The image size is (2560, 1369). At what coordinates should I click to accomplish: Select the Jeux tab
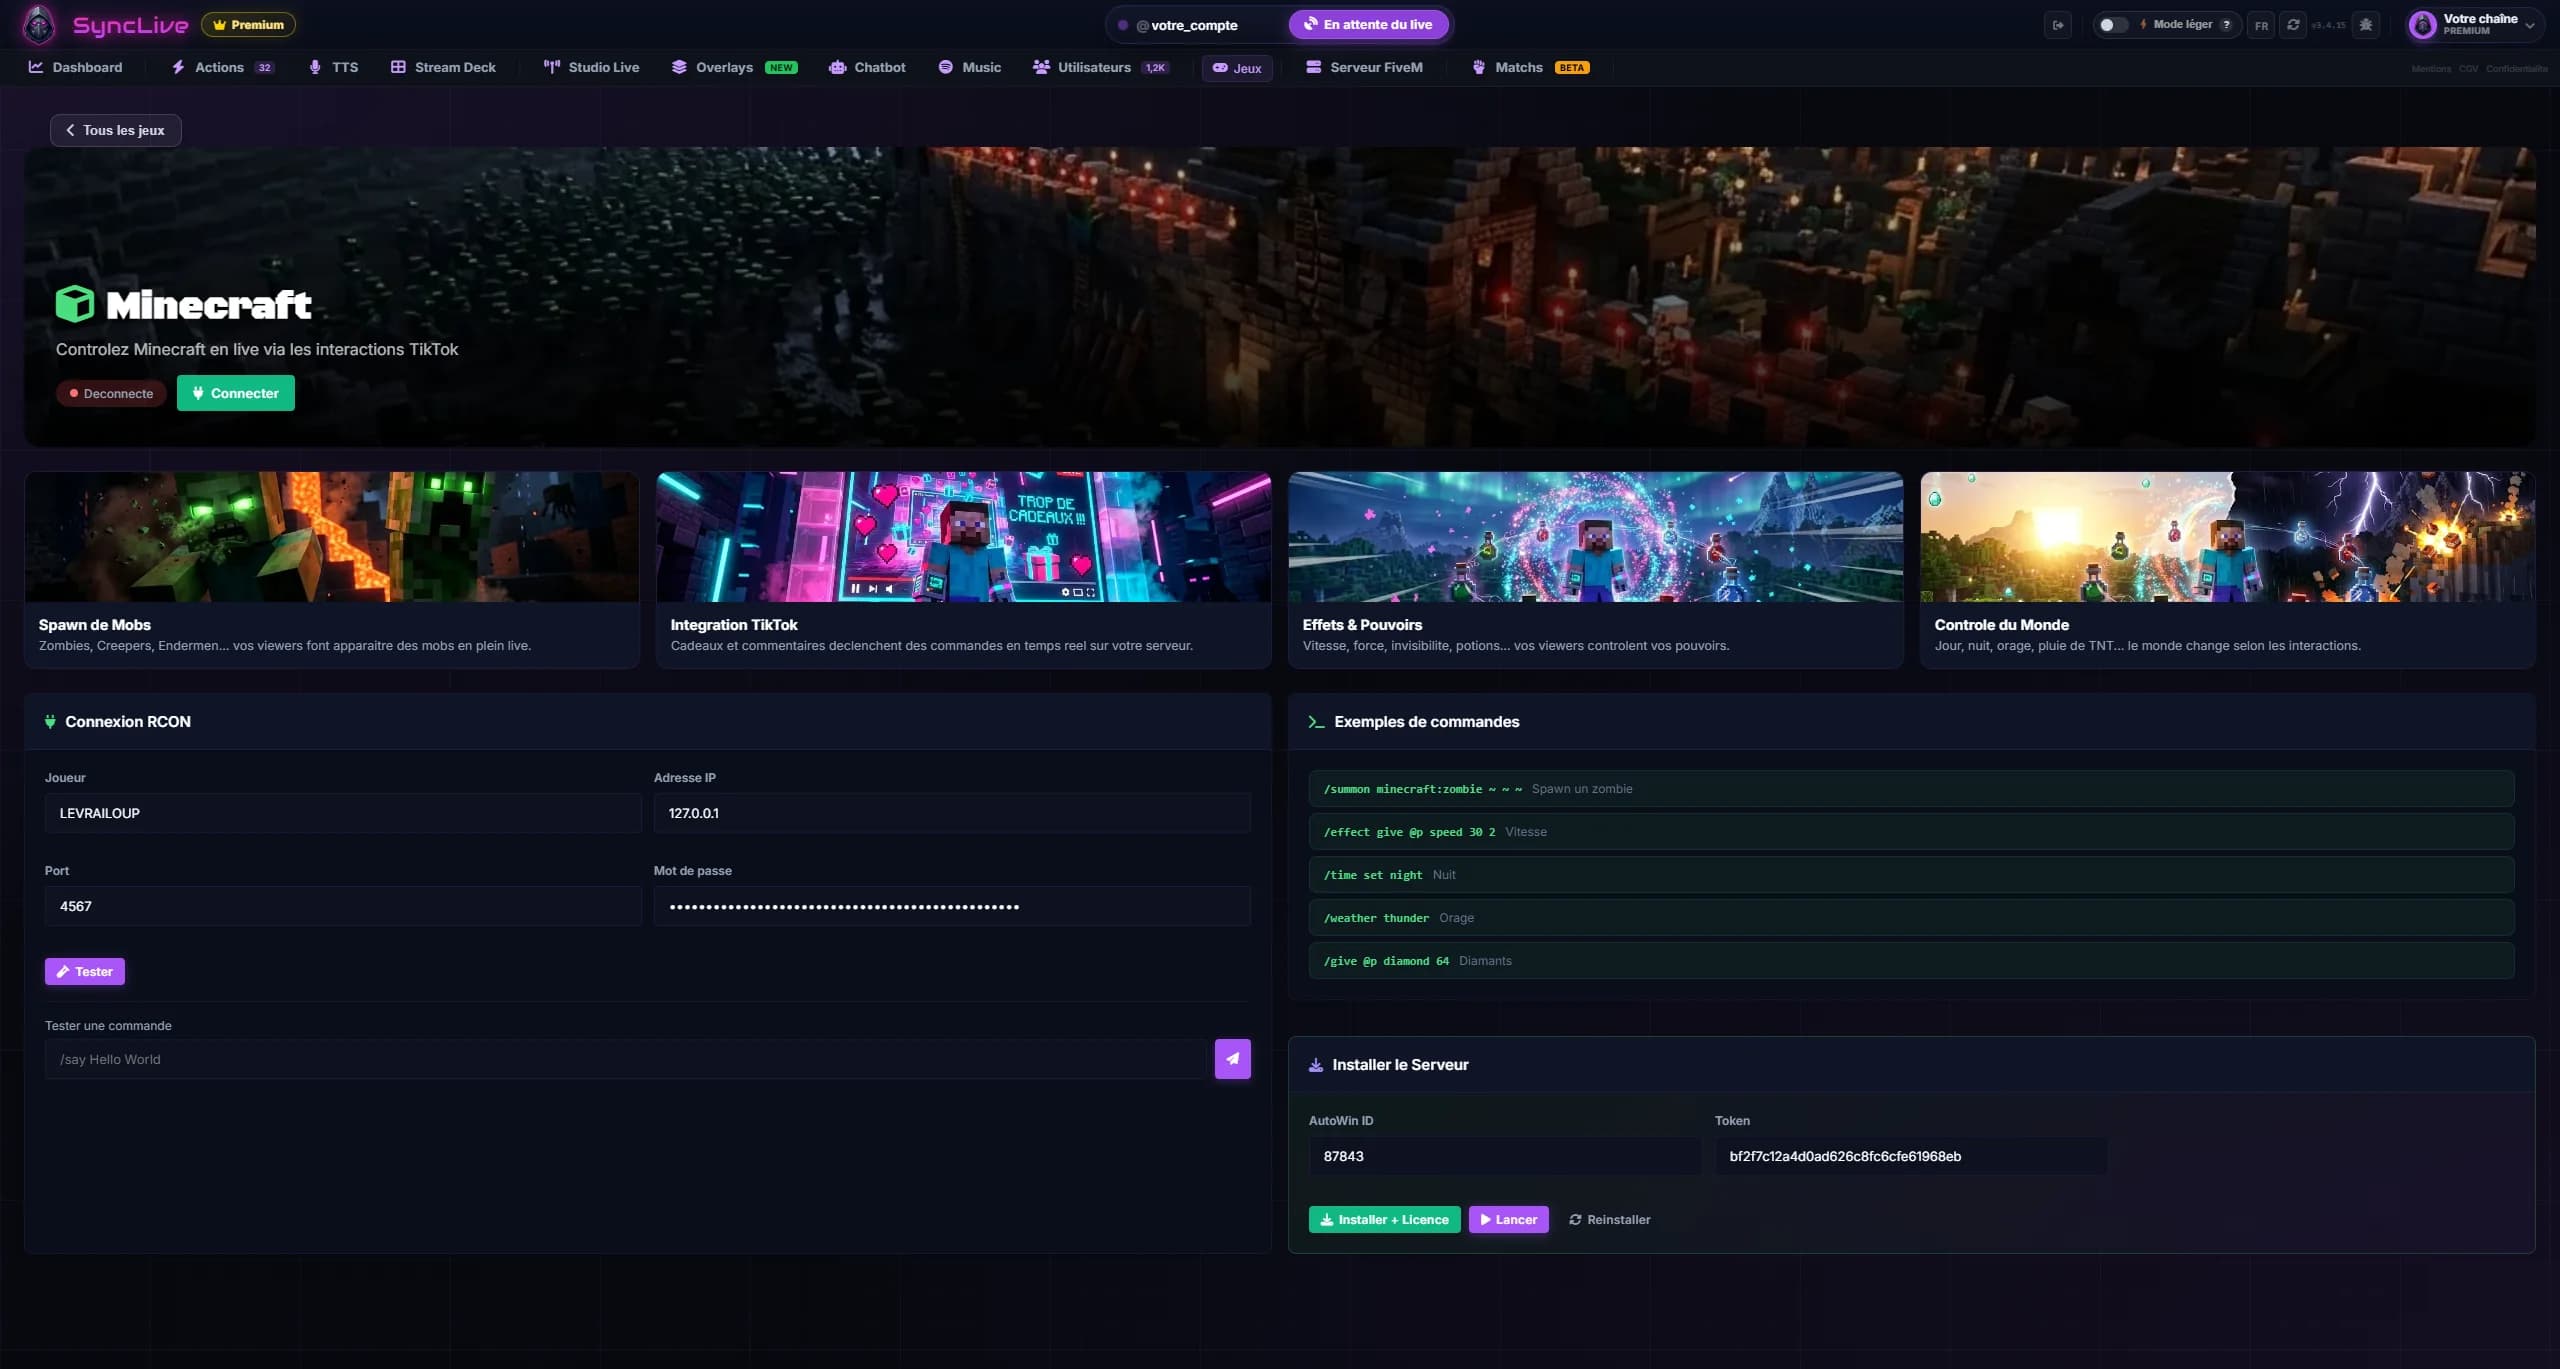tap(1237, 68)
